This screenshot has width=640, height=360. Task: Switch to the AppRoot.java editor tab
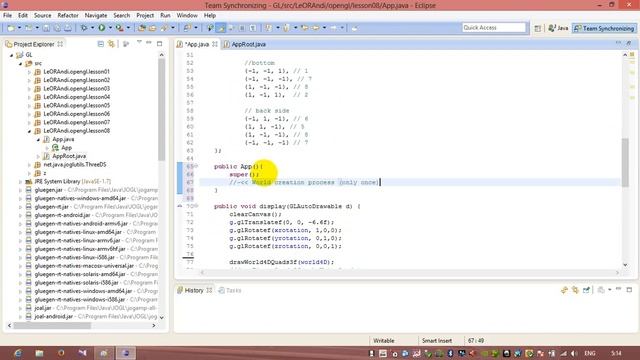(x=244, y=44)
